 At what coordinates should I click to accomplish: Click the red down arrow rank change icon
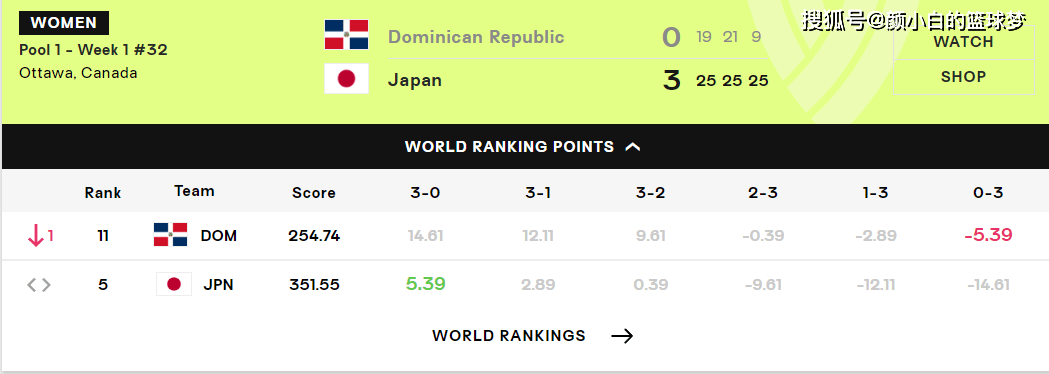tap(35, 236)
